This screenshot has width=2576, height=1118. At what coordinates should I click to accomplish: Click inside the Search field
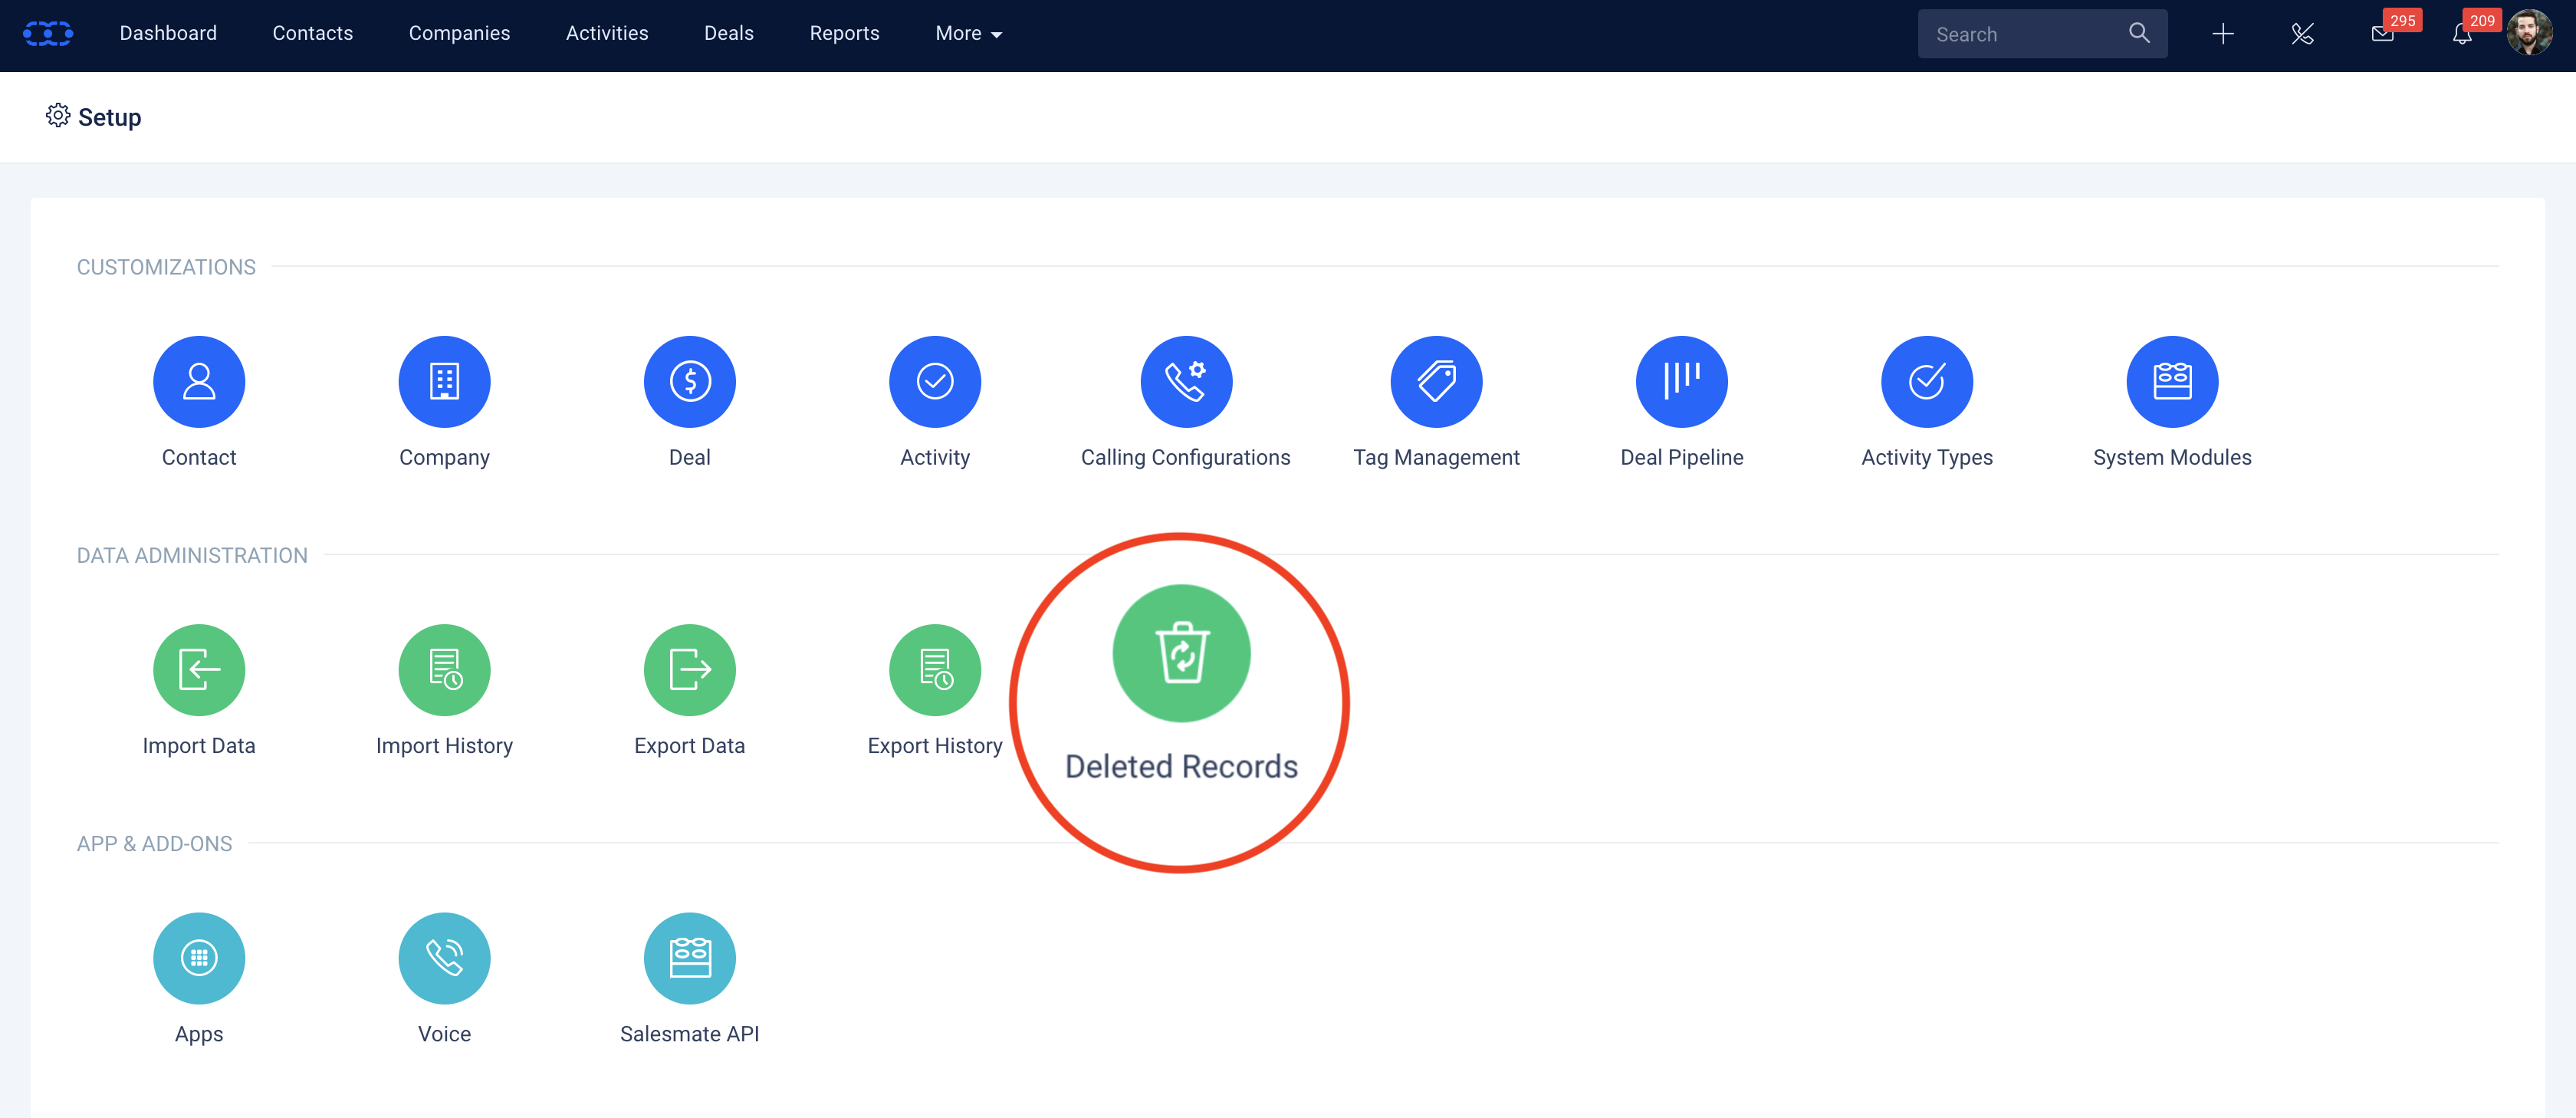pyautogui.click(x=2020, y=33)
